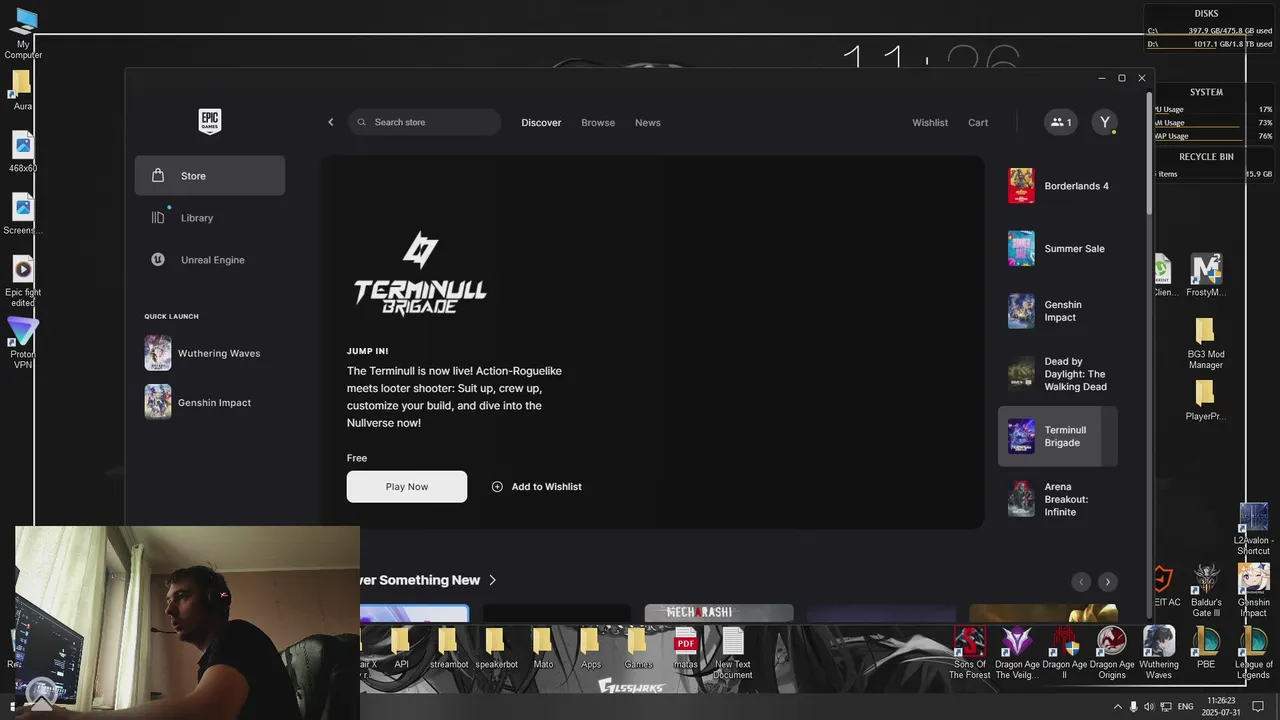Click the microphone tray icon
This screenshot has width=1280, height=720.
pyautogui.click(x=1134, y=707)
